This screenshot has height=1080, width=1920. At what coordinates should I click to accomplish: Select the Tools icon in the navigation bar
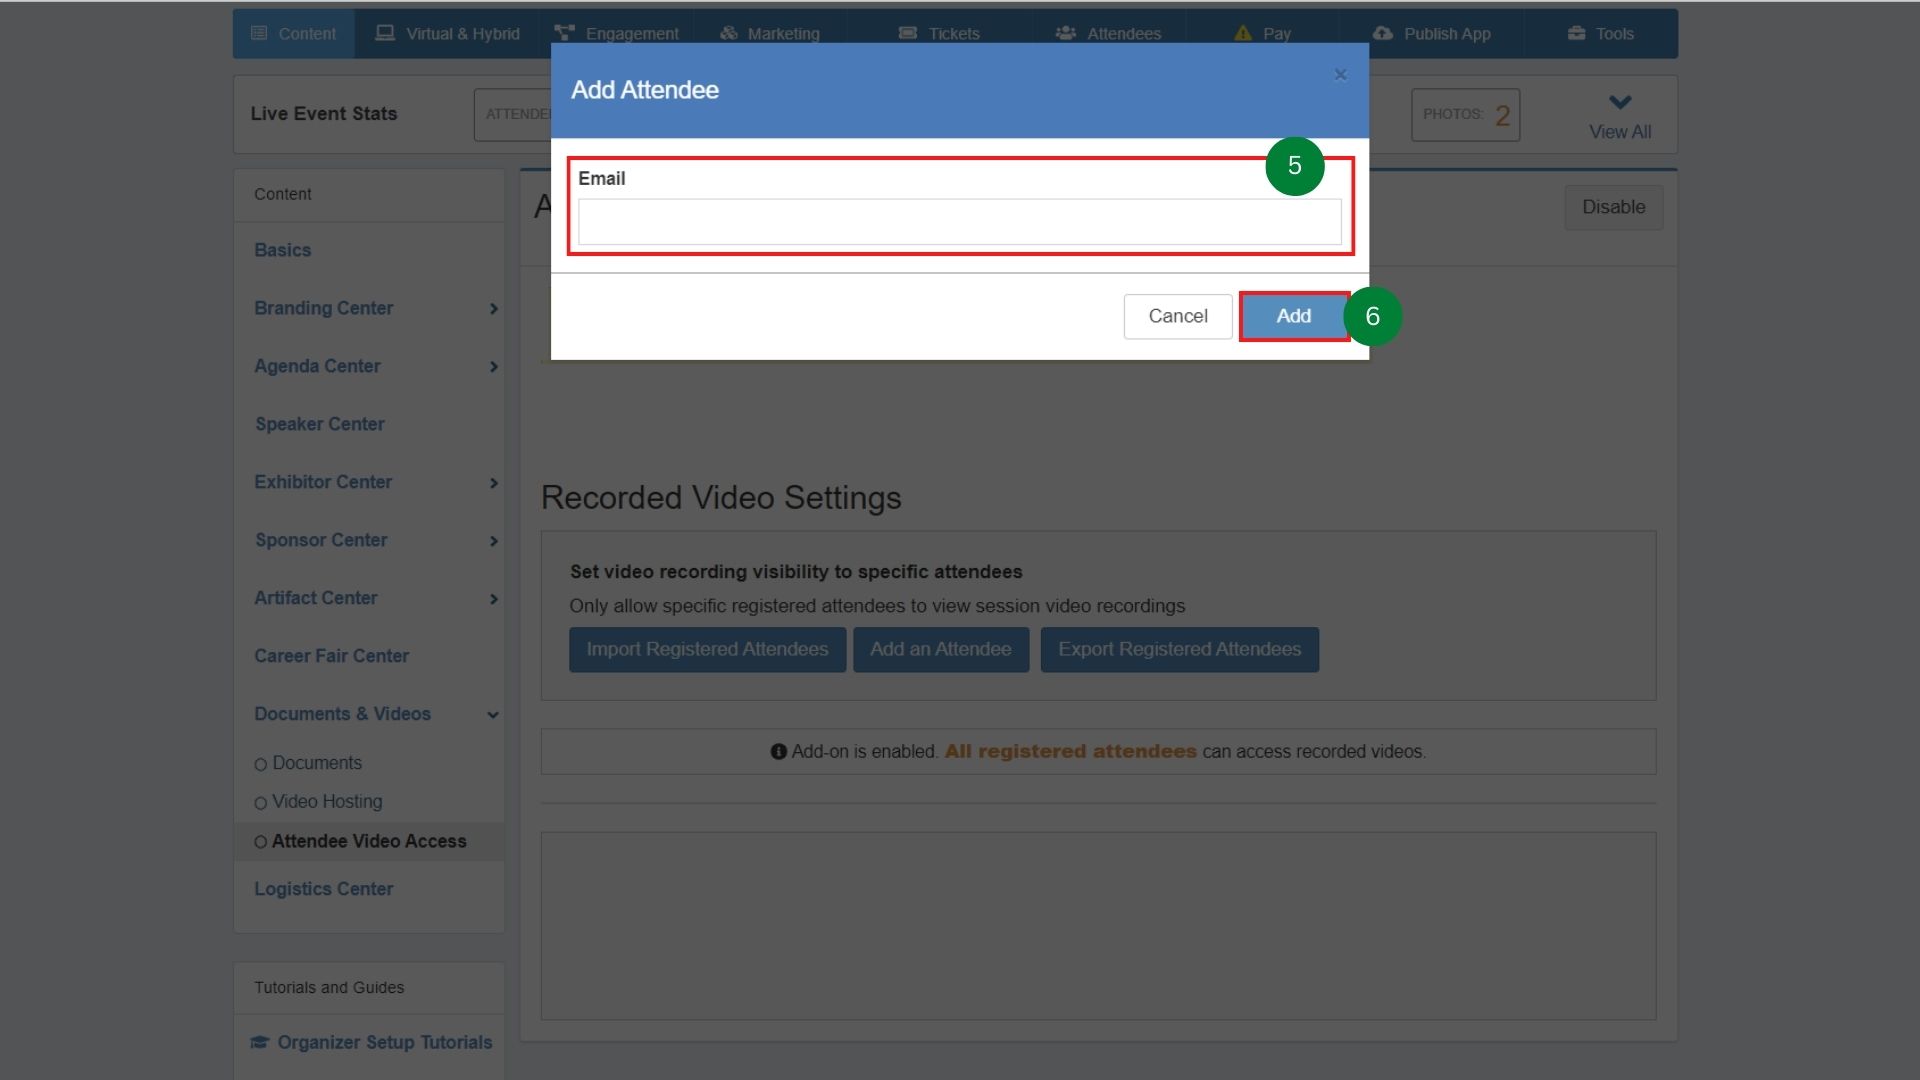coord(1574,33)
